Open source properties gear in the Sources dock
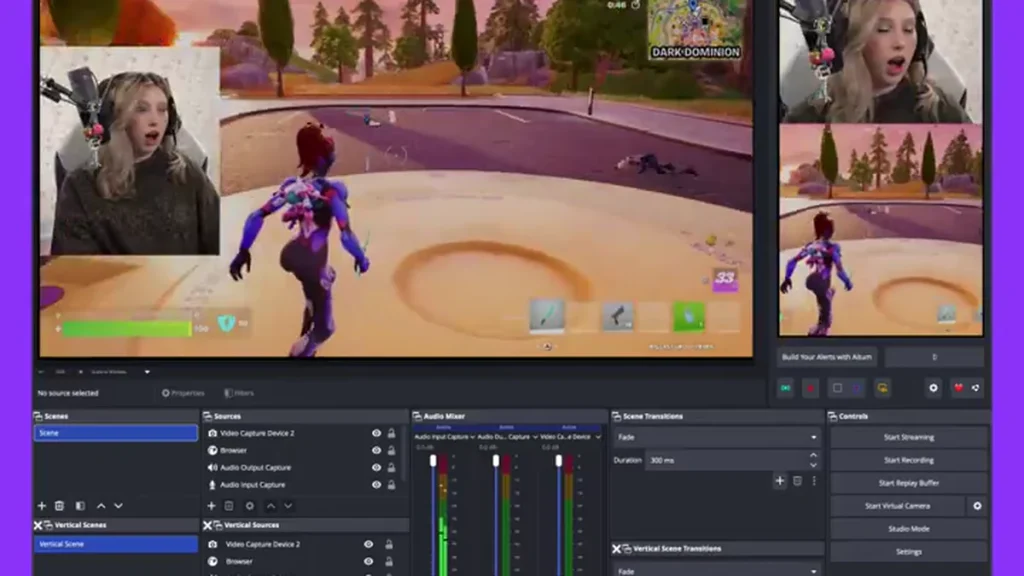 click(249, 506)
